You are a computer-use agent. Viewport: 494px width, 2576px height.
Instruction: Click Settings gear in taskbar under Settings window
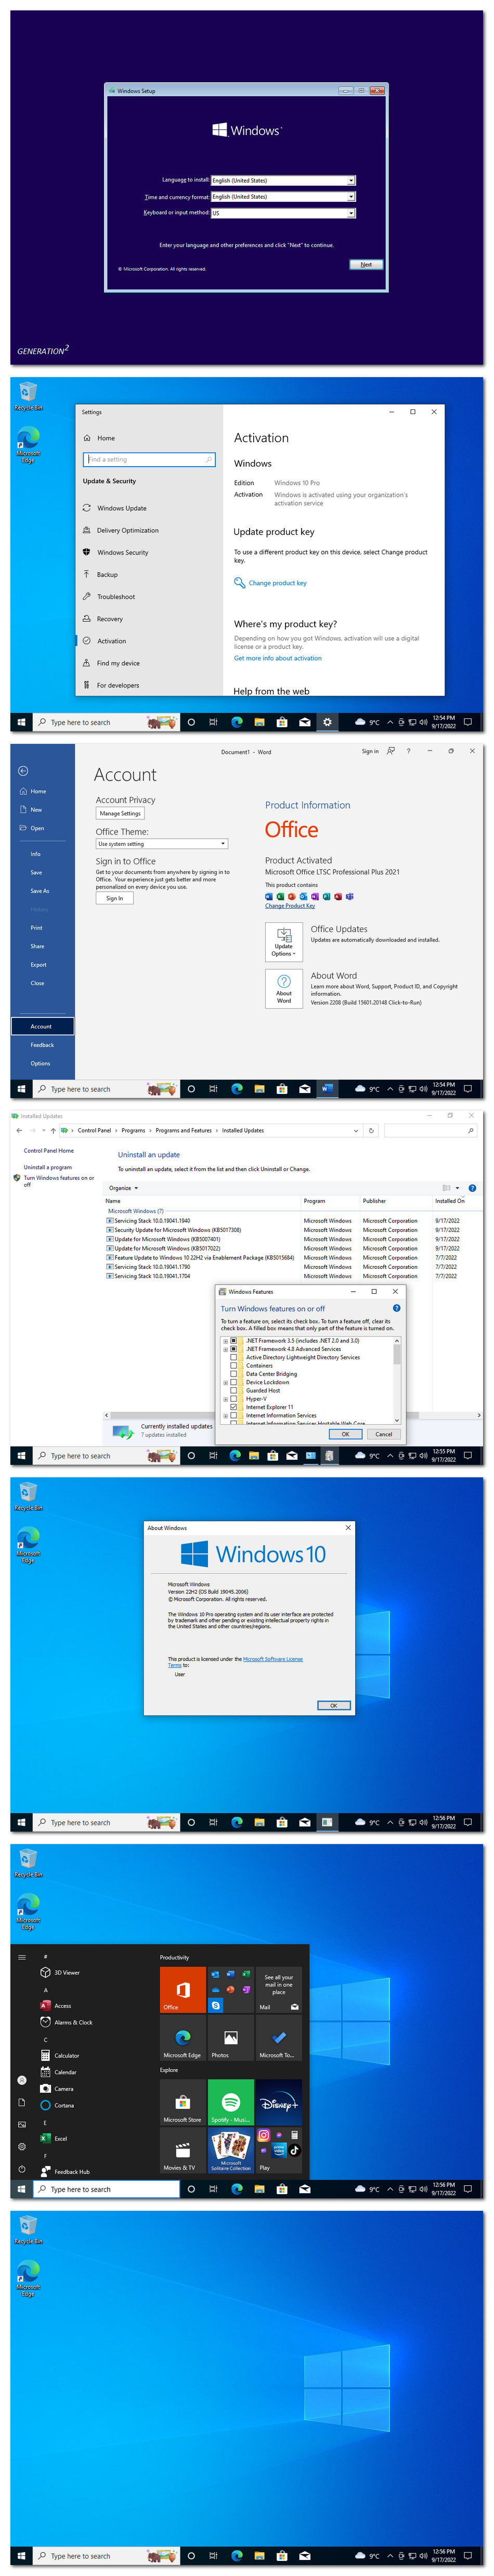[326, 722]
